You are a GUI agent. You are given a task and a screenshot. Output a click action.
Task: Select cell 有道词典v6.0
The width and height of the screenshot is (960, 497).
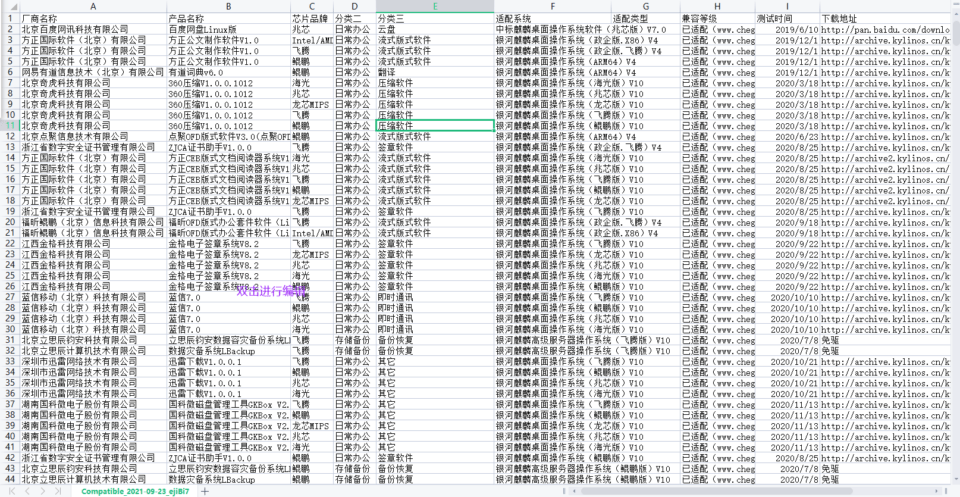pos(228,72)
